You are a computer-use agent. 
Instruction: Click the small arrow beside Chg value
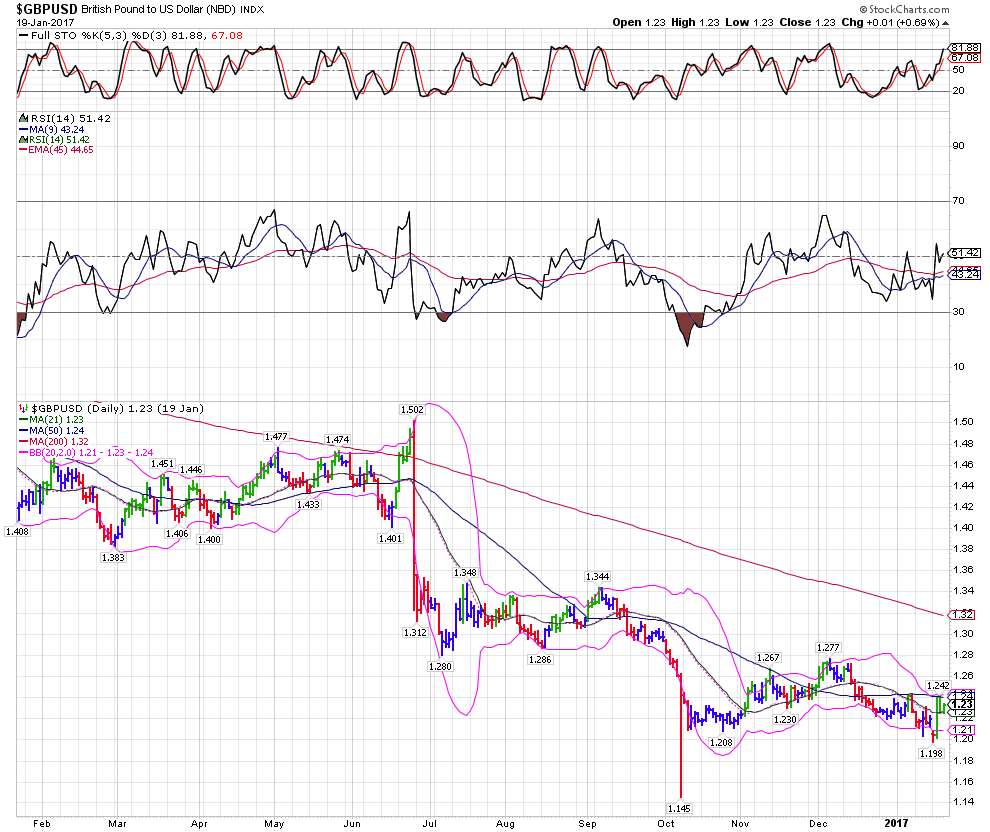[946, 22]
